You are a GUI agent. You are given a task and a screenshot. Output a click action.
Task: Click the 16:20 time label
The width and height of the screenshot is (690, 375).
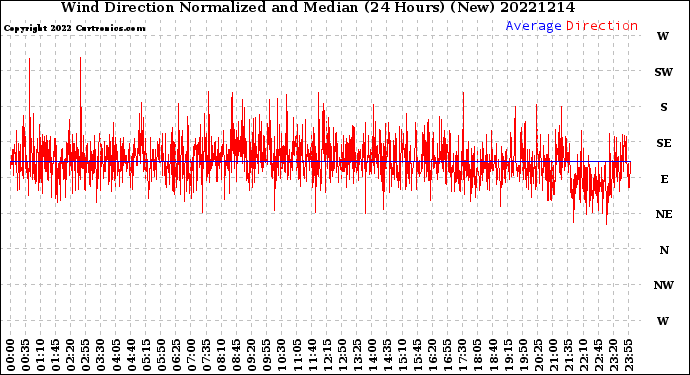pos(433,355)
